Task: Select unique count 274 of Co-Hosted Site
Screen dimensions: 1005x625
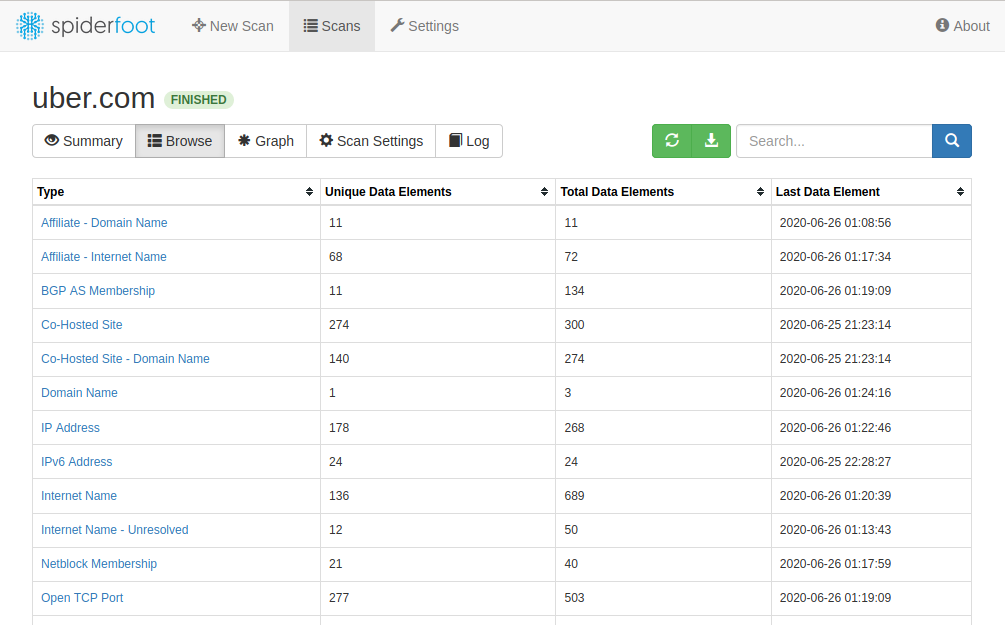Action: 339,324
